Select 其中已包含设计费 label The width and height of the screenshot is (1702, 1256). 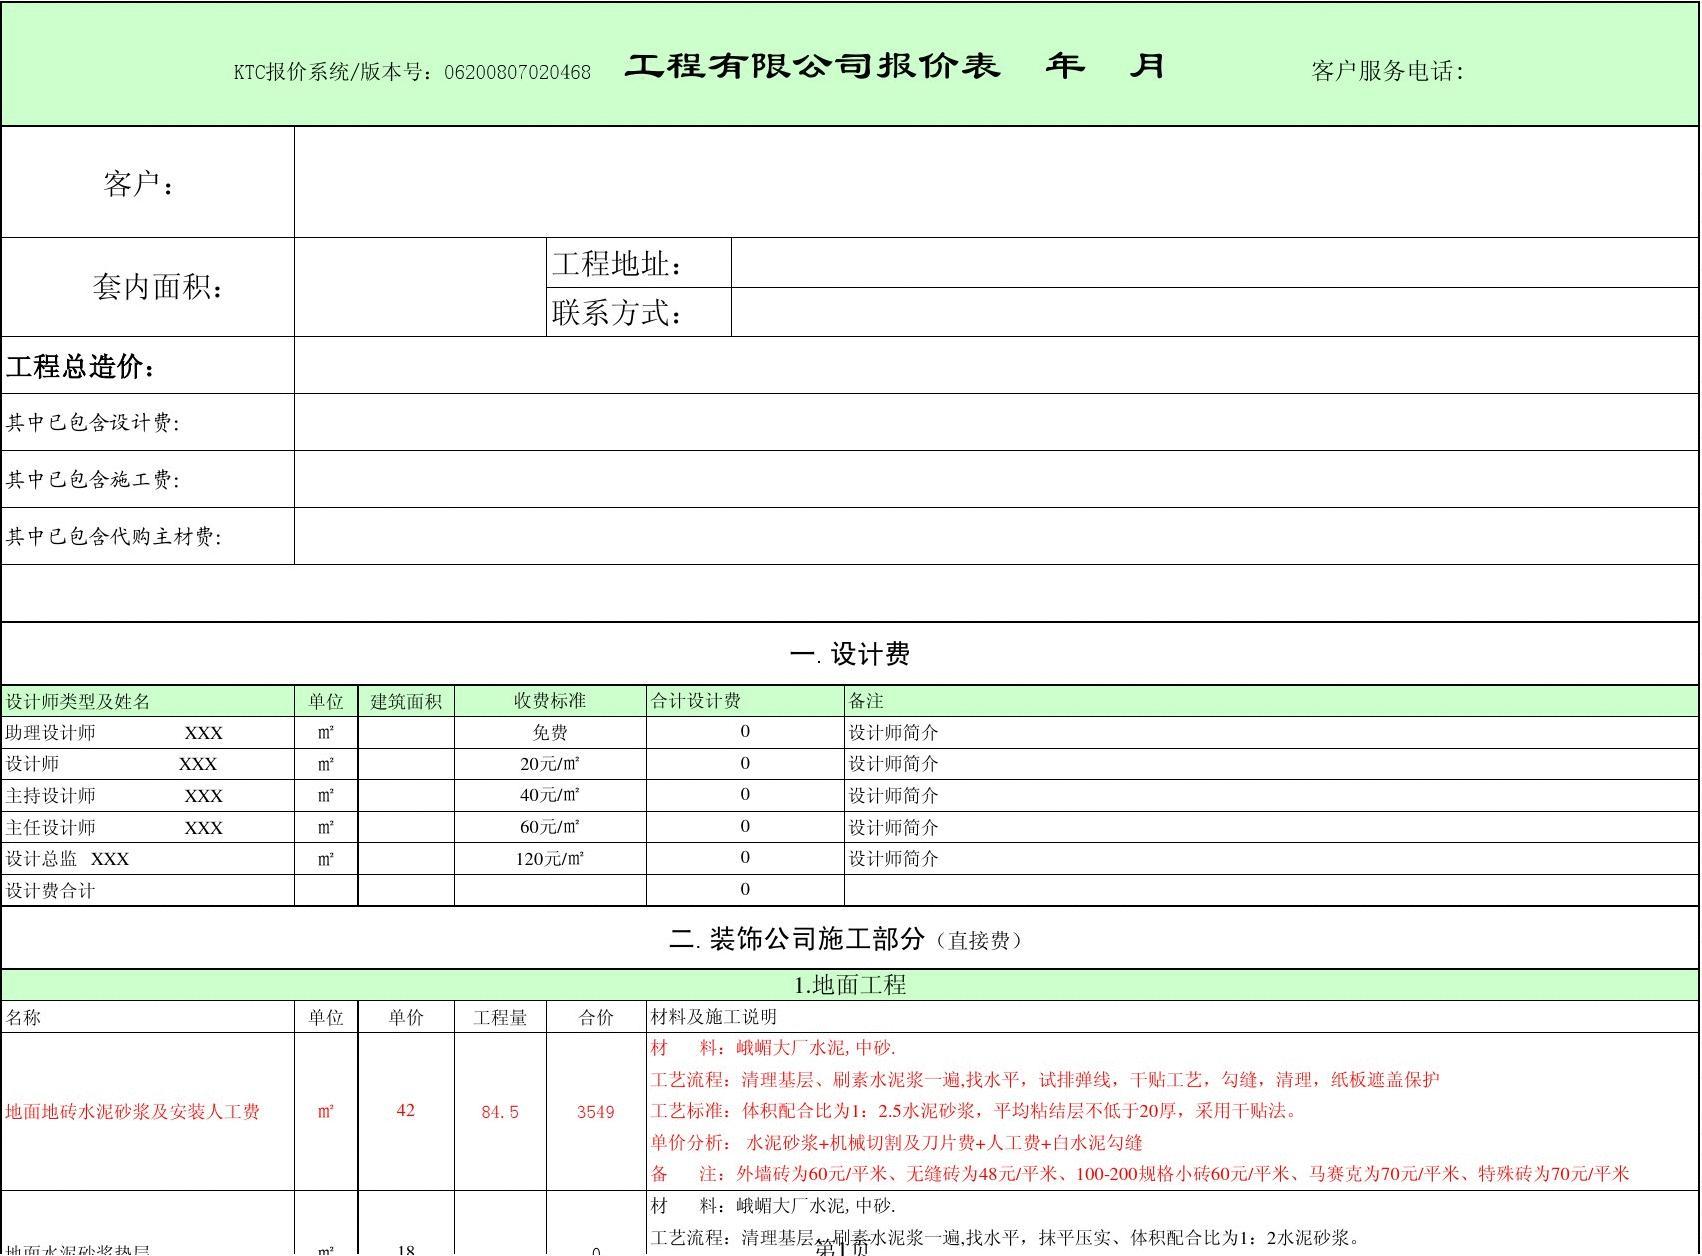click(x=93, y=423)
